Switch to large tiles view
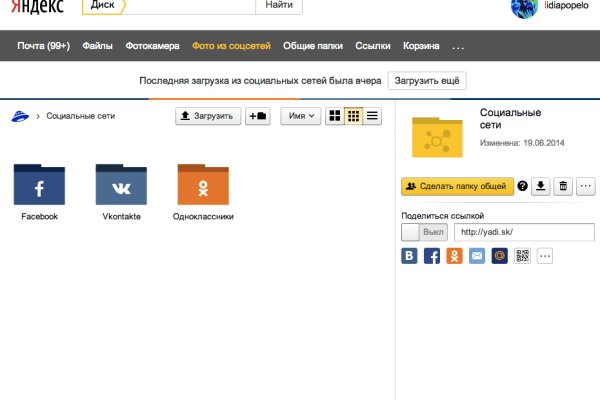 point(335,116)
